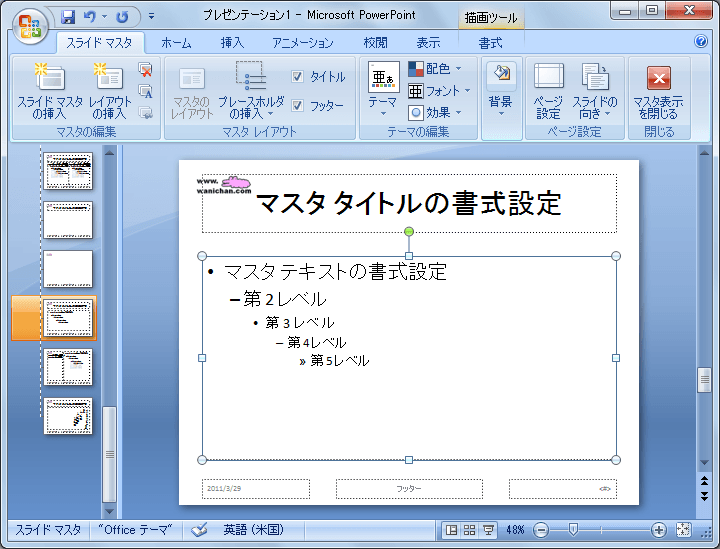Switch to the 書式 tab
Screen dimensions: 720x549
click(x=490, y=43)
